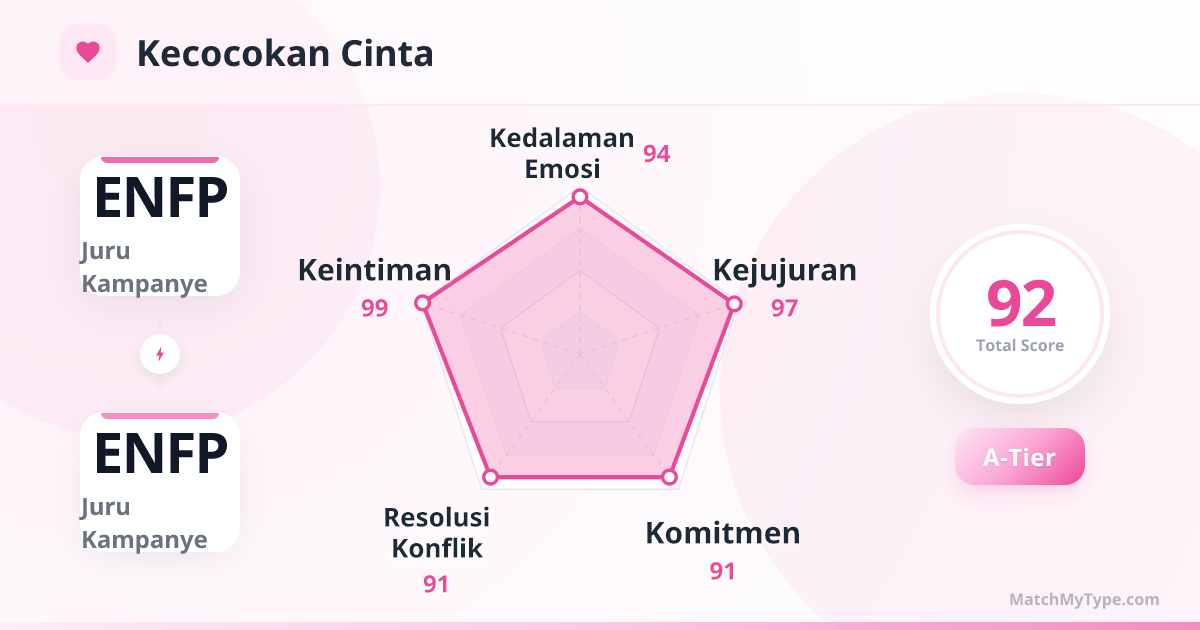This screenshot has height=630, width=1200.
Task: Click the Resolusi Konflik axis label
Action: tap(437, 532)
